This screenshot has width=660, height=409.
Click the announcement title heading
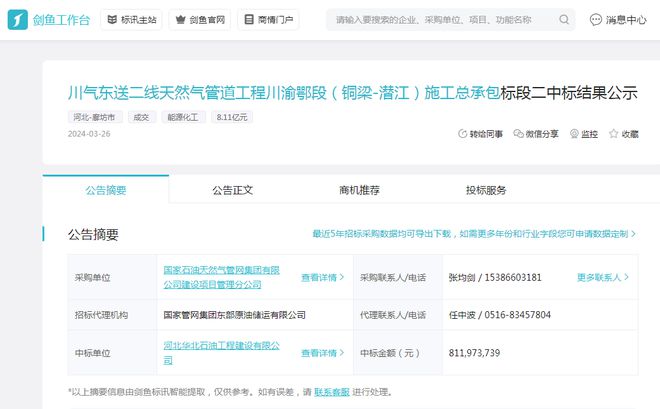click(353, 93)
